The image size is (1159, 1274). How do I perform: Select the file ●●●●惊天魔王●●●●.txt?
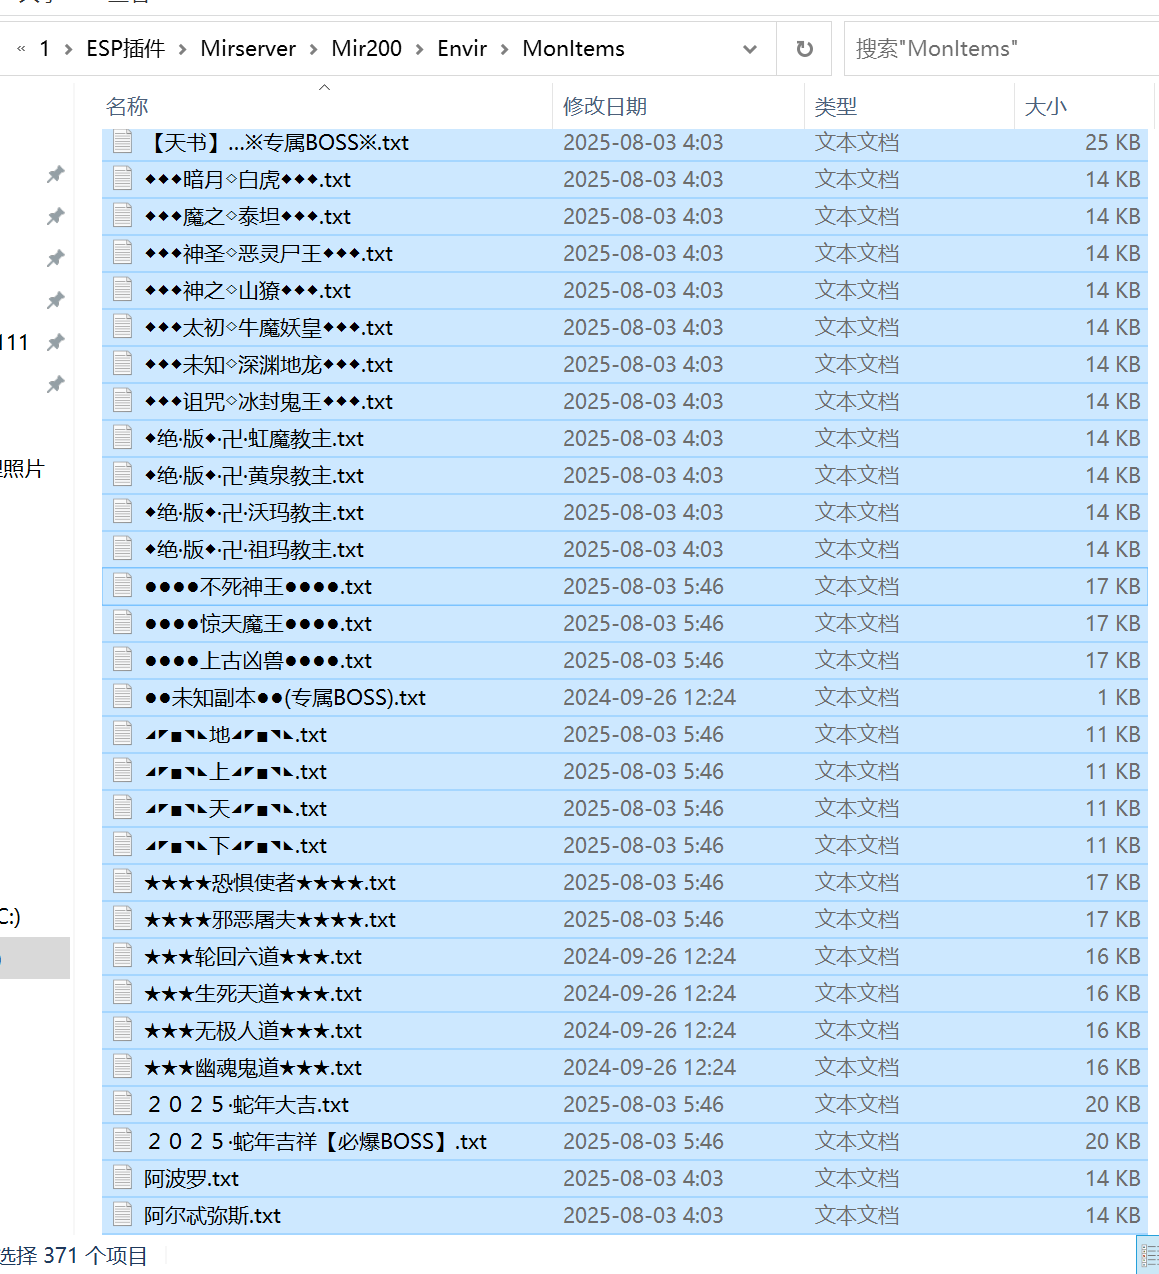point(625,623)
